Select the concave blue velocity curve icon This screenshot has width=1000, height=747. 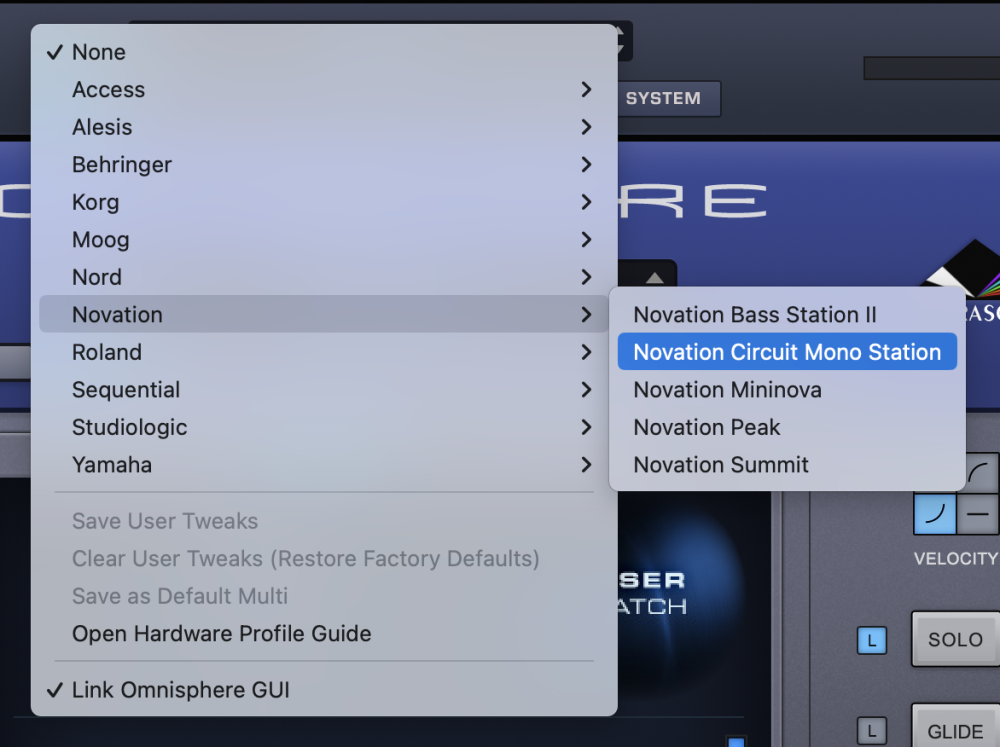[934, 513]
